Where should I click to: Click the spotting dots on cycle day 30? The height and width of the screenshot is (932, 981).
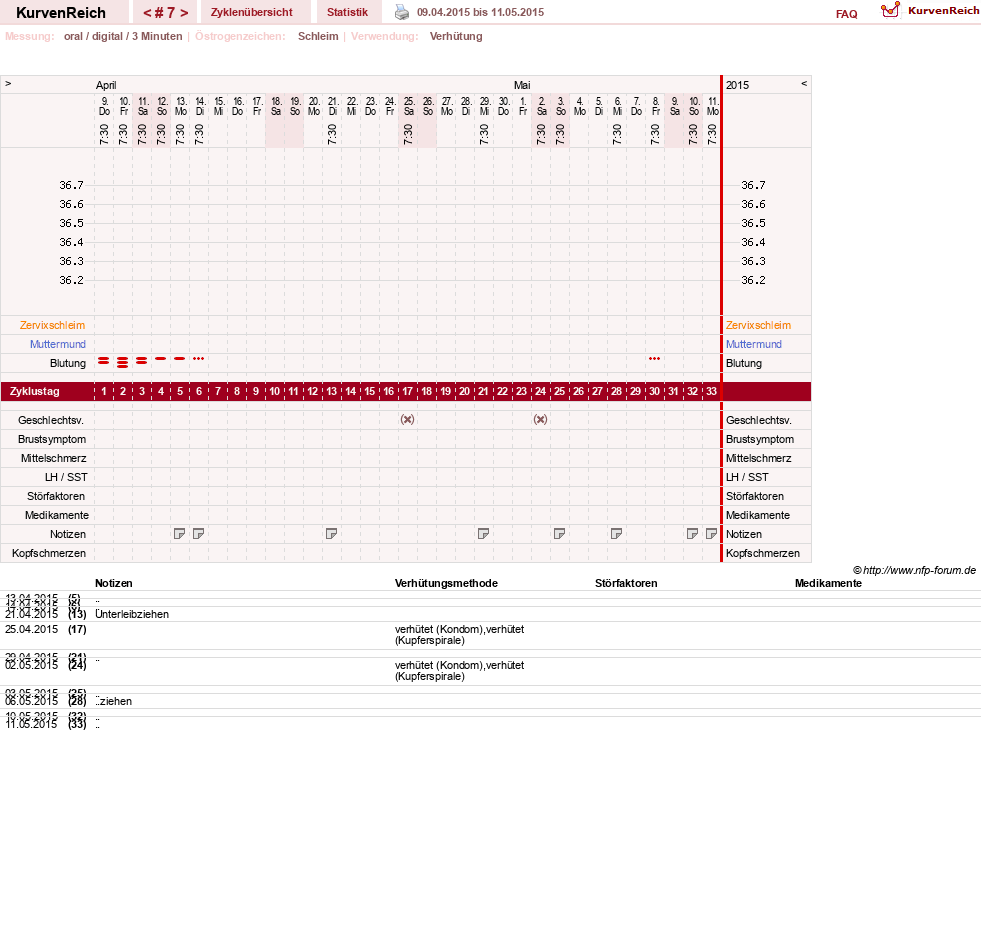pyautogui.click(x=654, y=358)
